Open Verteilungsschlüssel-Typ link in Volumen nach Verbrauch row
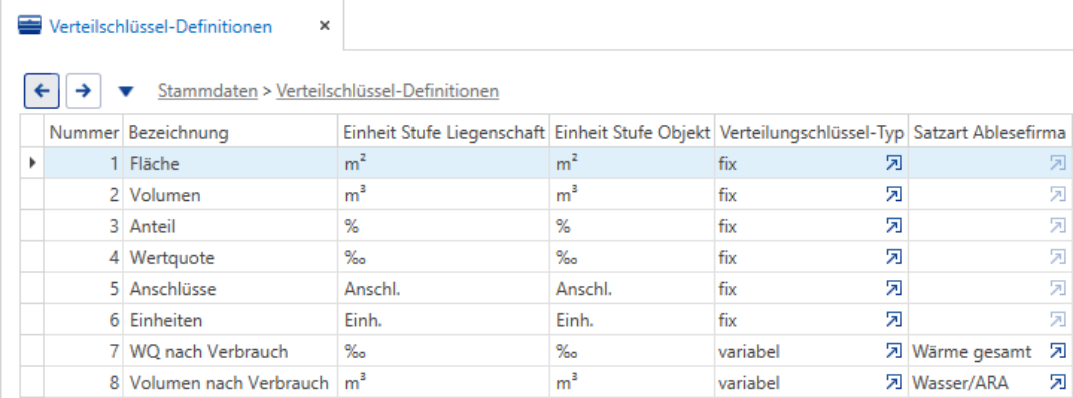Screen dimensions: 1073x398 tap(893, 382)
